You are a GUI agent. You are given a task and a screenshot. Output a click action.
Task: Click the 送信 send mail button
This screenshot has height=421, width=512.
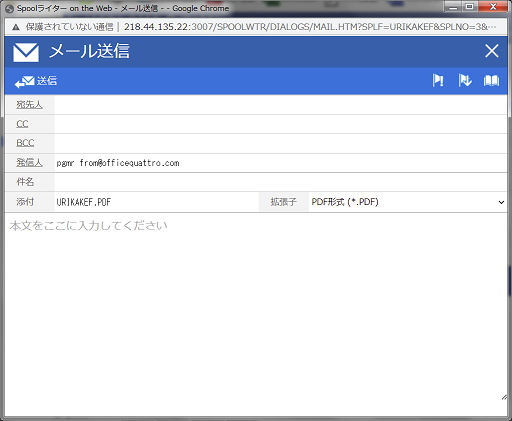pyautogui.click(x=36, y=81)
